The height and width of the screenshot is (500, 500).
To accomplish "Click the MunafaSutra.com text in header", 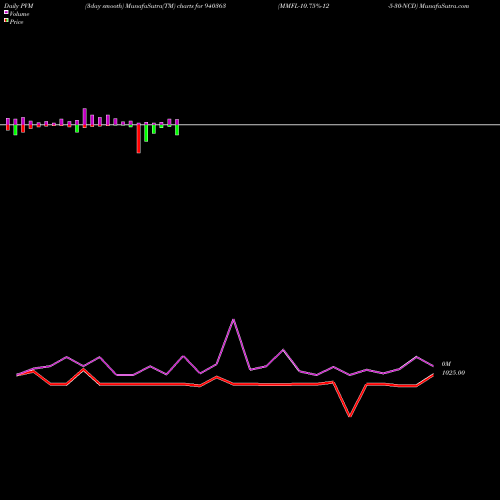I will click(444, 6).
